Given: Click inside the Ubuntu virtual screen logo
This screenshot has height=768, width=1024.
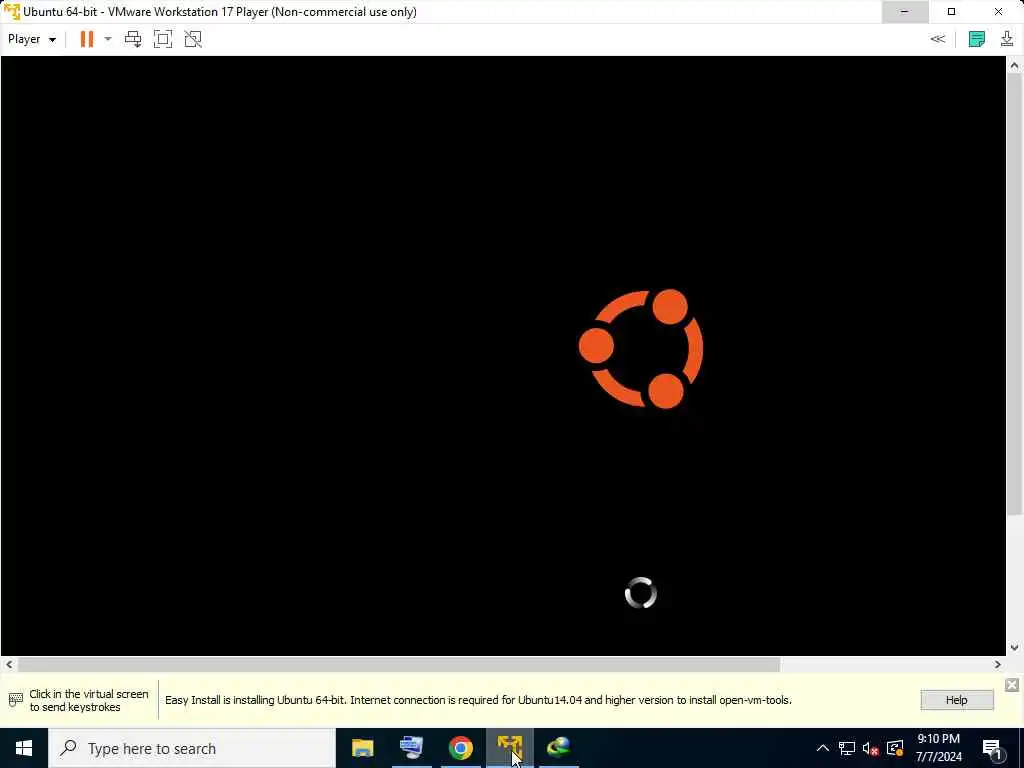Looking at the screenshot, I should click(x=641, y=349).
